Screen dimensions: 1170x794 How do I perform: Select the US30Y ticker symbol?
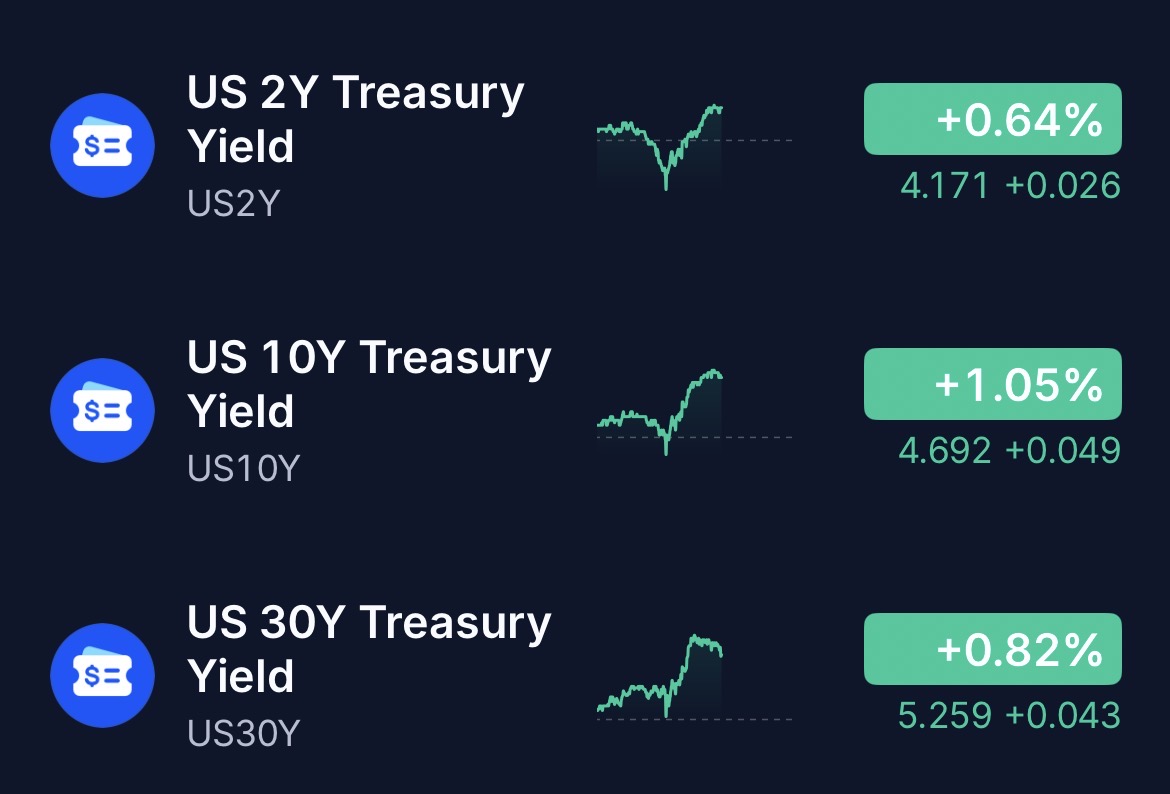(x=243, y=733)
